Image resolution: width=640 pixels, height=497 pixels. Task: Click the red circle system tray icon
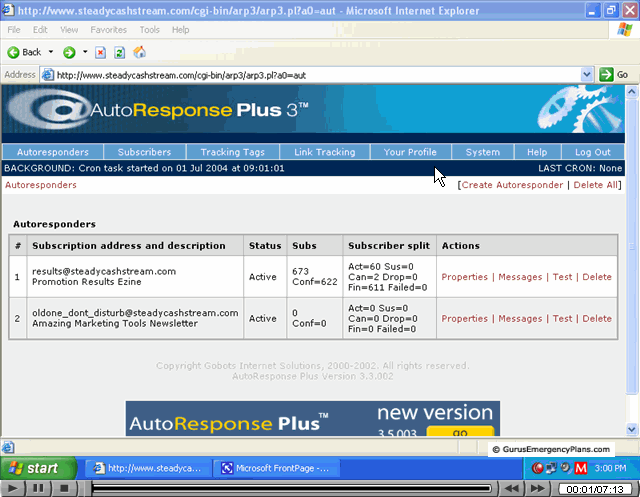click(538, 468)
